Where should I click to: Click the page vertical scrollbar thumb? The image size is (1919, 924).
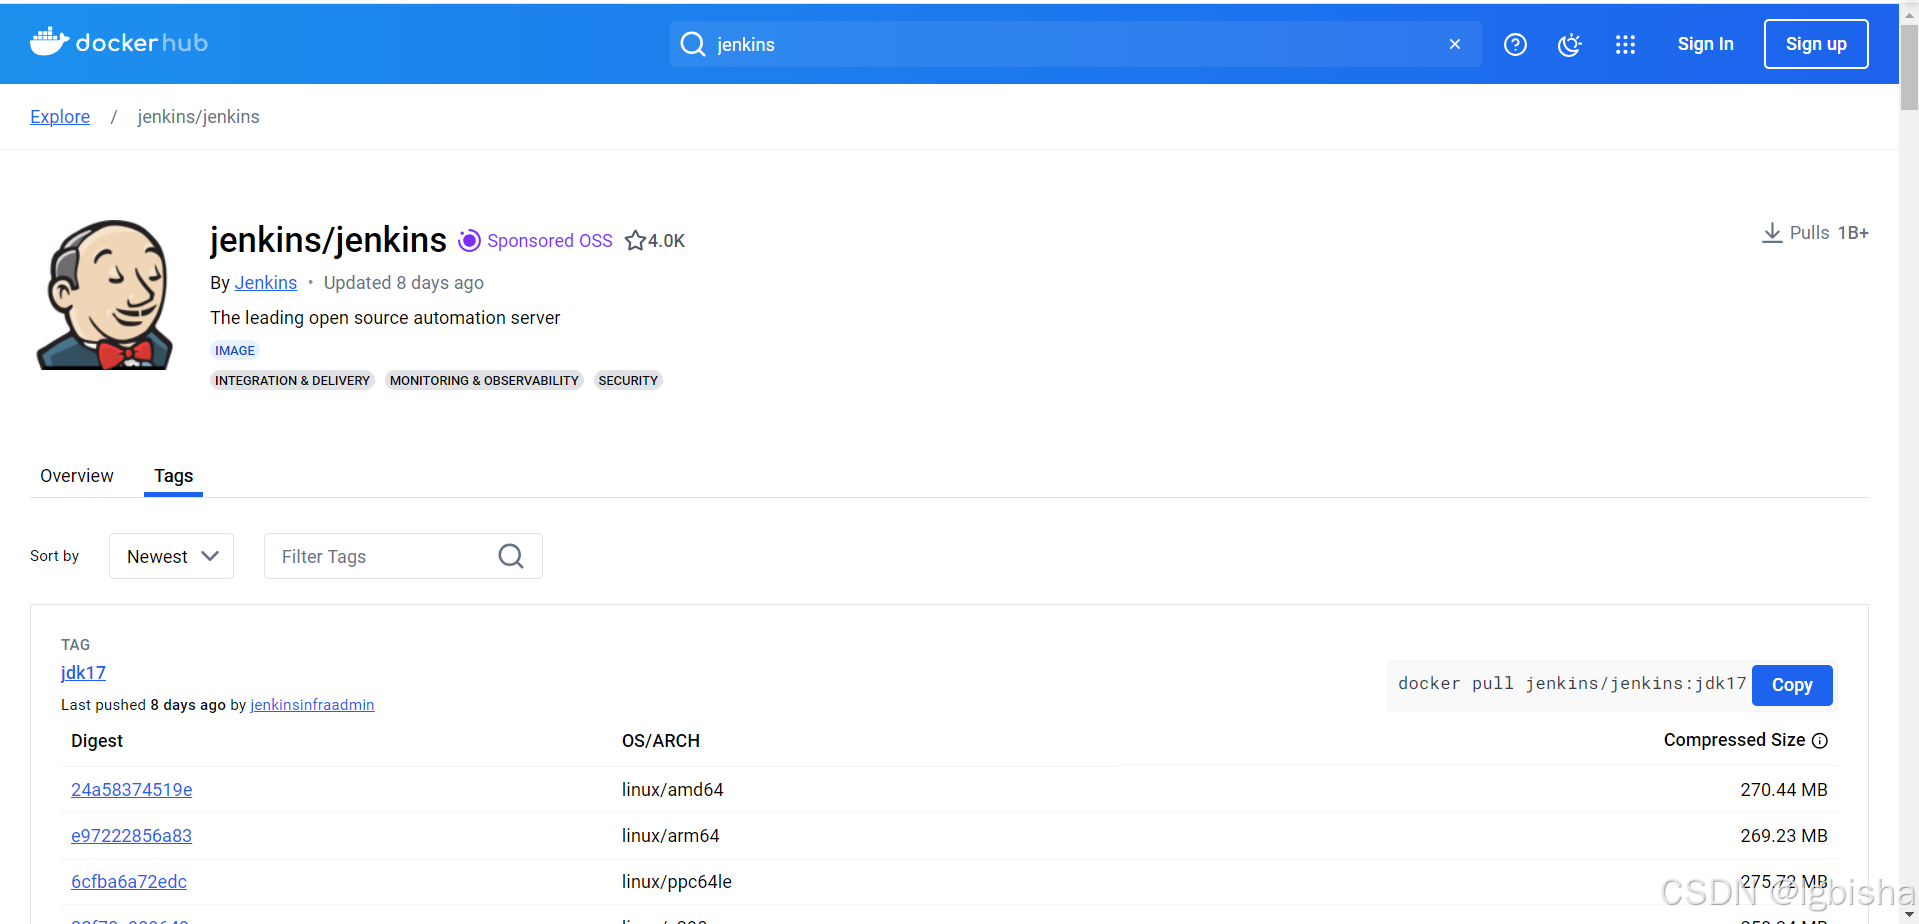pyautogui.click(x=1909, y=67)
